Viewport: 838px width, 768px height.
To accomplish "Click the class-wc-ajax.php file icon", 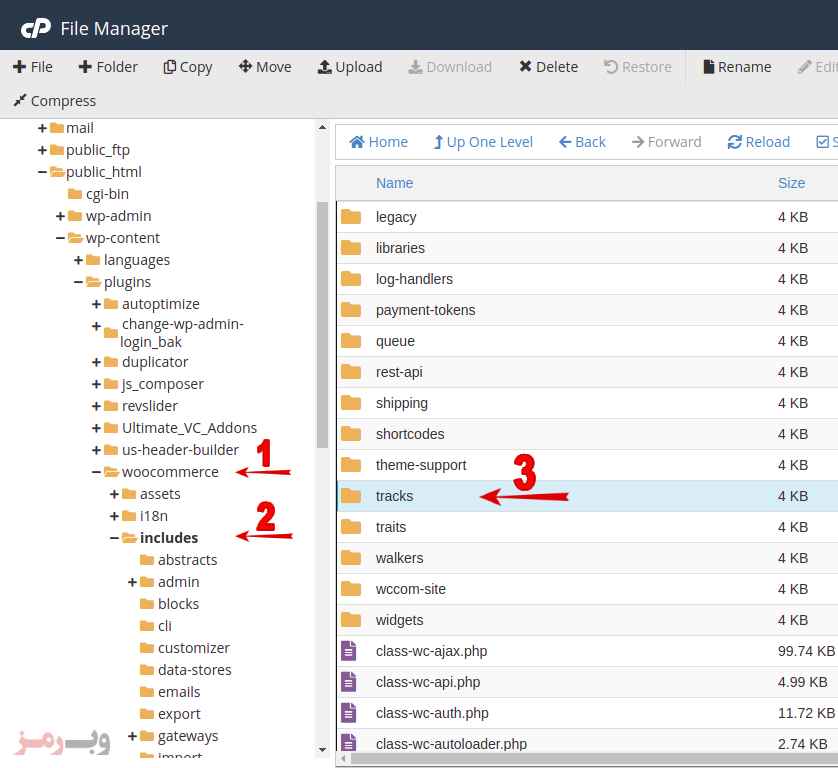I will (x=348, y=651).
